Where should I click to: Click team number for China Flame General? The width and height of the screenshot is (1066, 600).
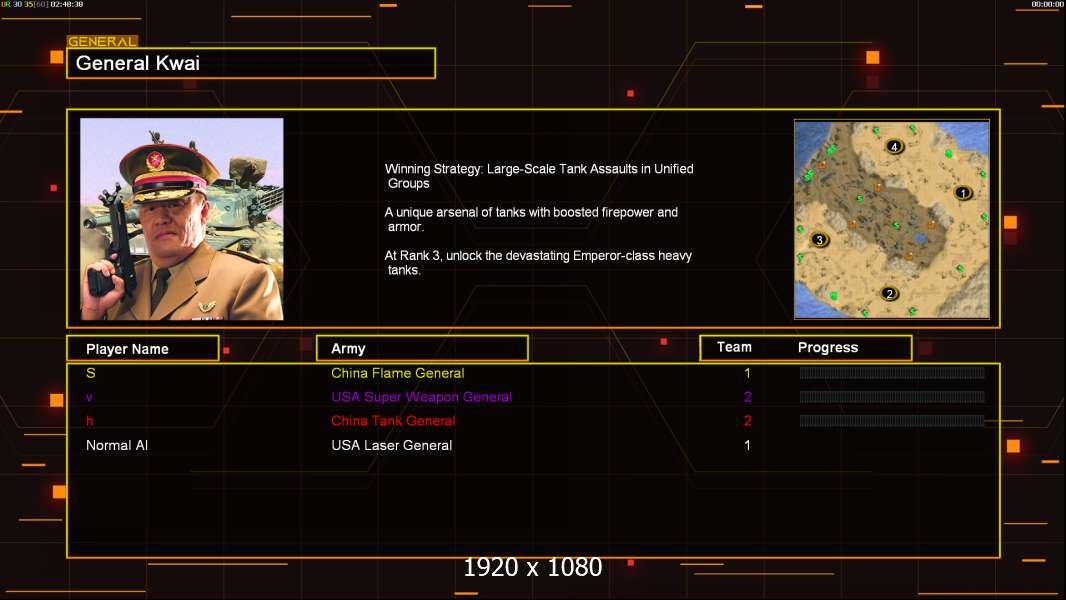[747, 373]
